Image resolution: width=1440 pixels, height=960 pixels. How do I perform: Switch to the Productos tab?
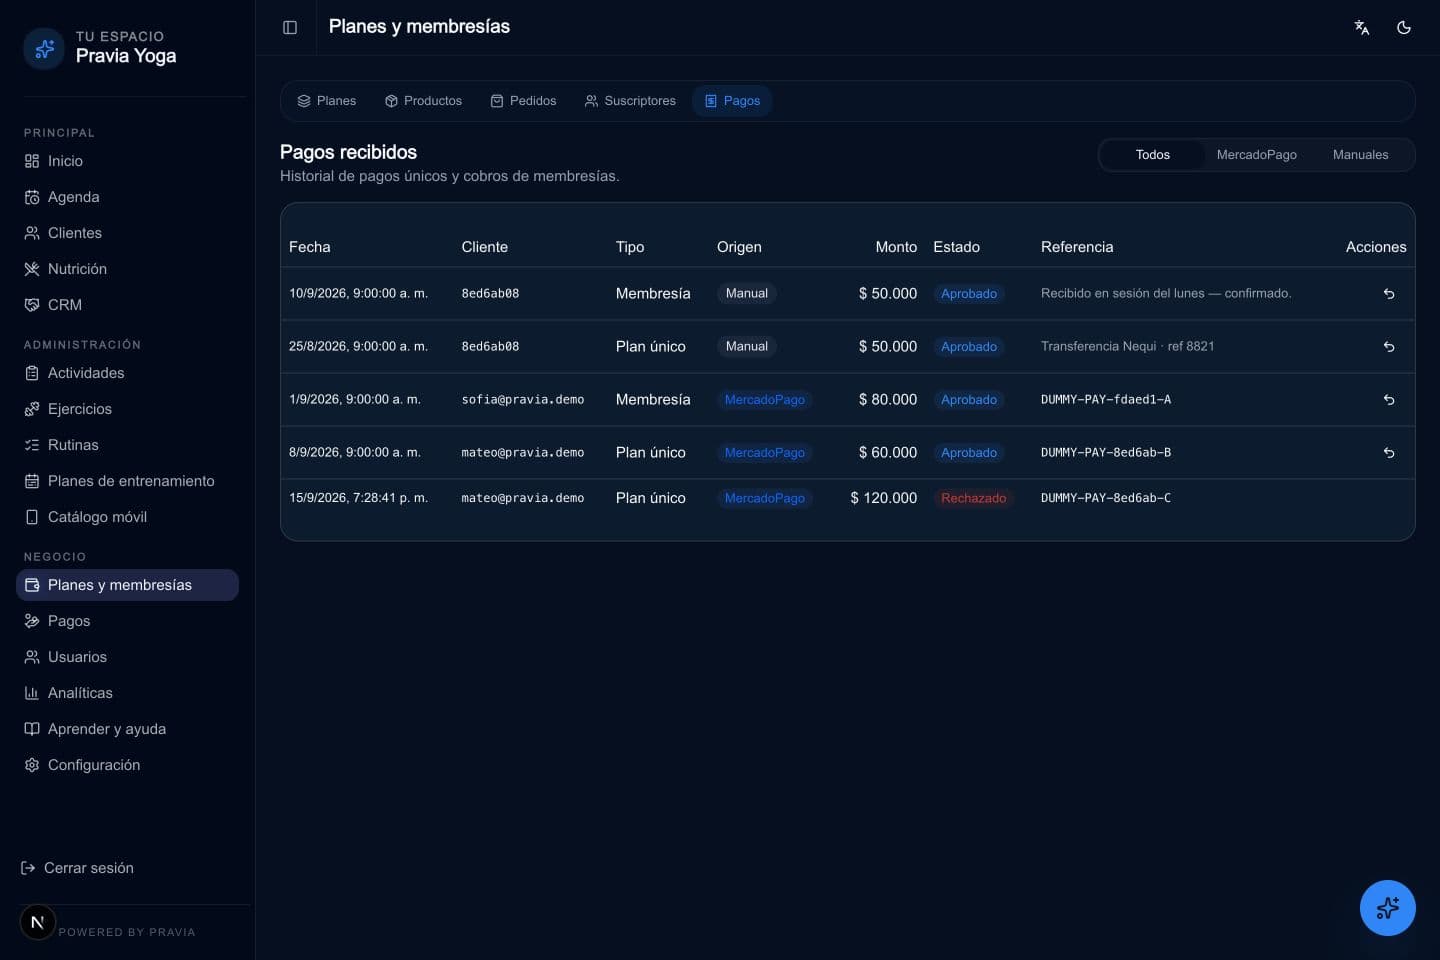coord(424,101)
